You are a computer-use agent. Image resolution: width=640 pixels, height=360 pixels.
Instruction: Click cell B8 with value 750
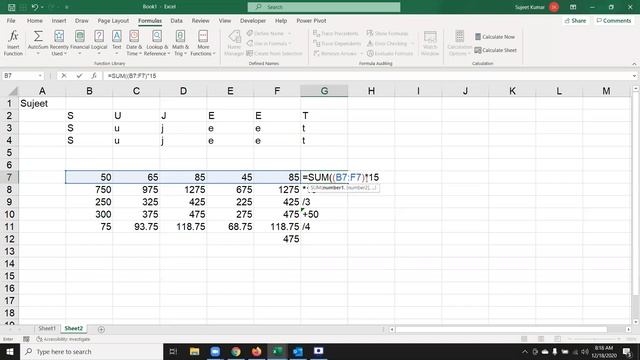[x=89, y=189]
